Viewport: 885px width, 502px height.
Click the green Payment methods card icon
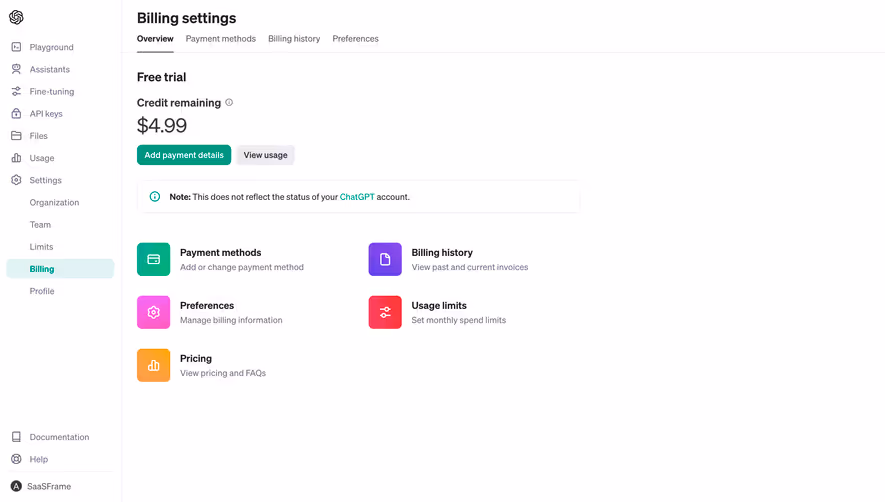(x=154, y=259)
